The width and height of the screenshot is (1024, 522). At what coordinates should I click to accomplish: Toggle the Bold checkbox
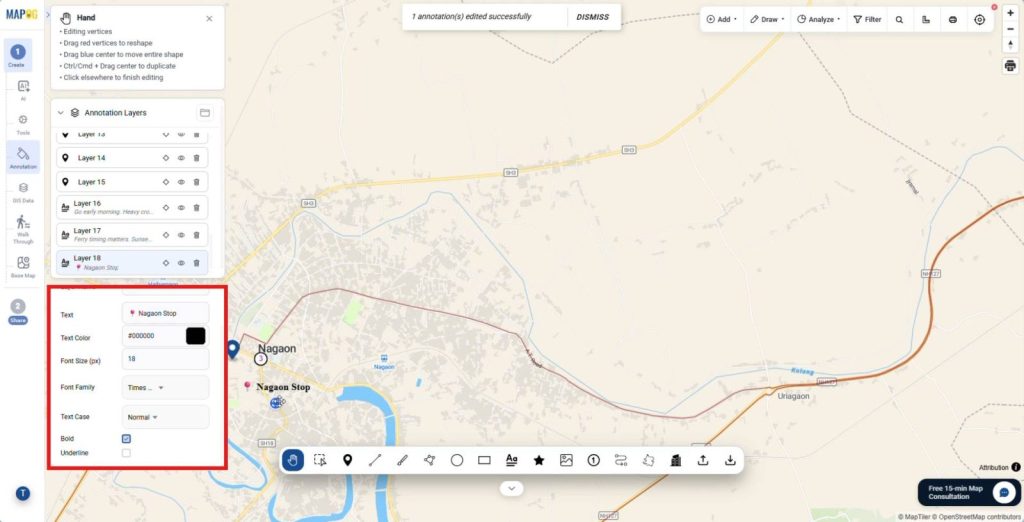click(126, 439)
